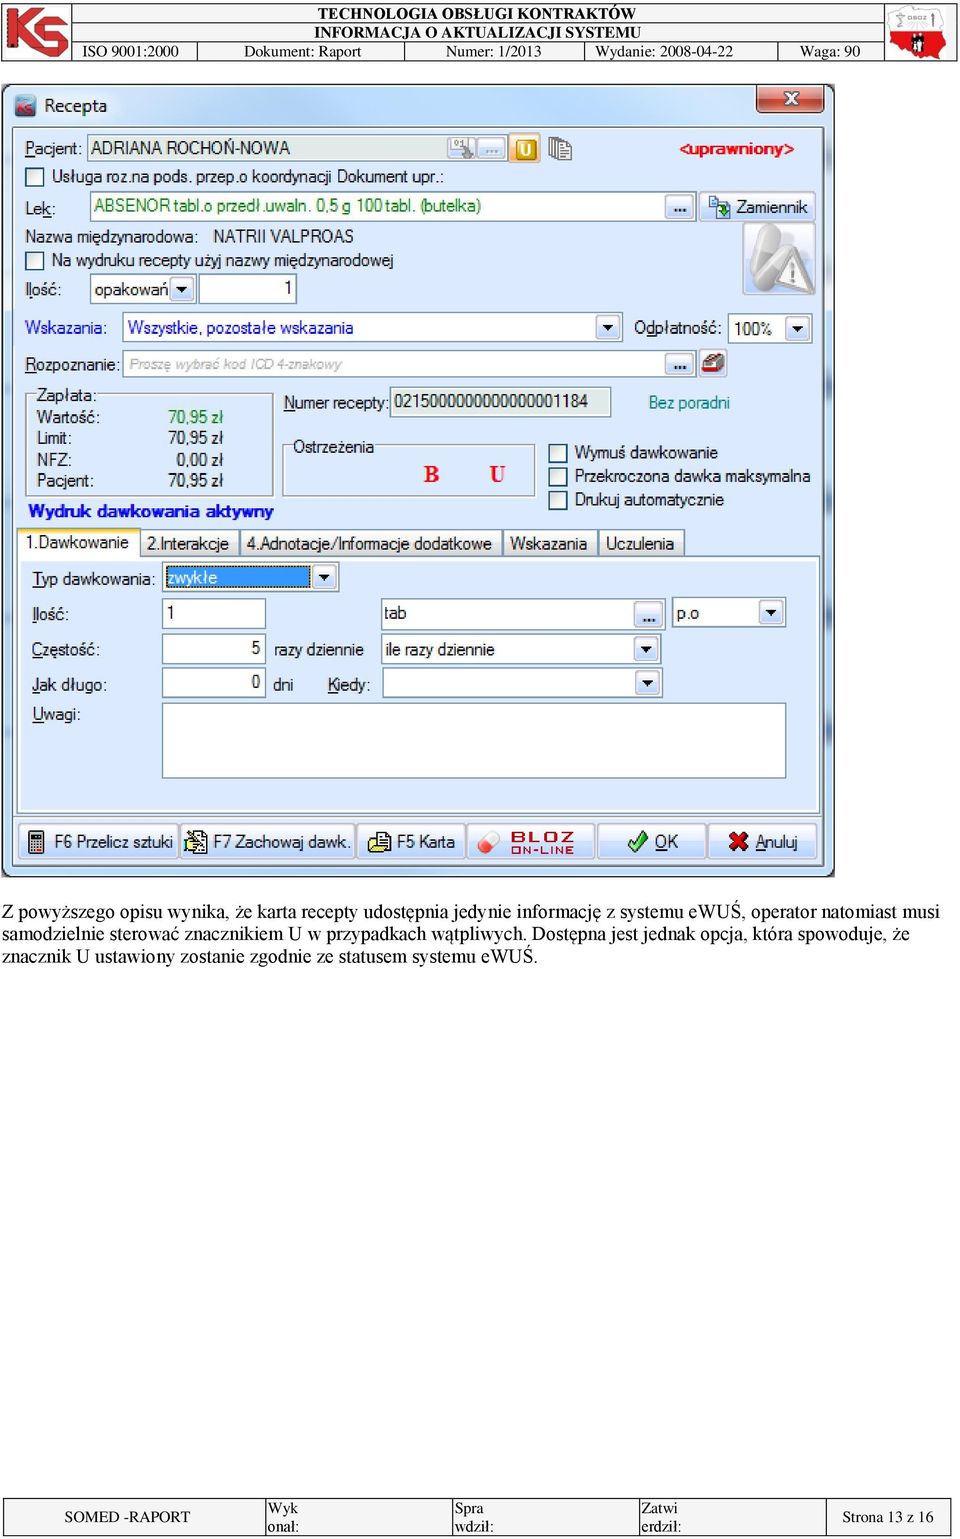Click the documents copy icon by patient

point(560,149)
